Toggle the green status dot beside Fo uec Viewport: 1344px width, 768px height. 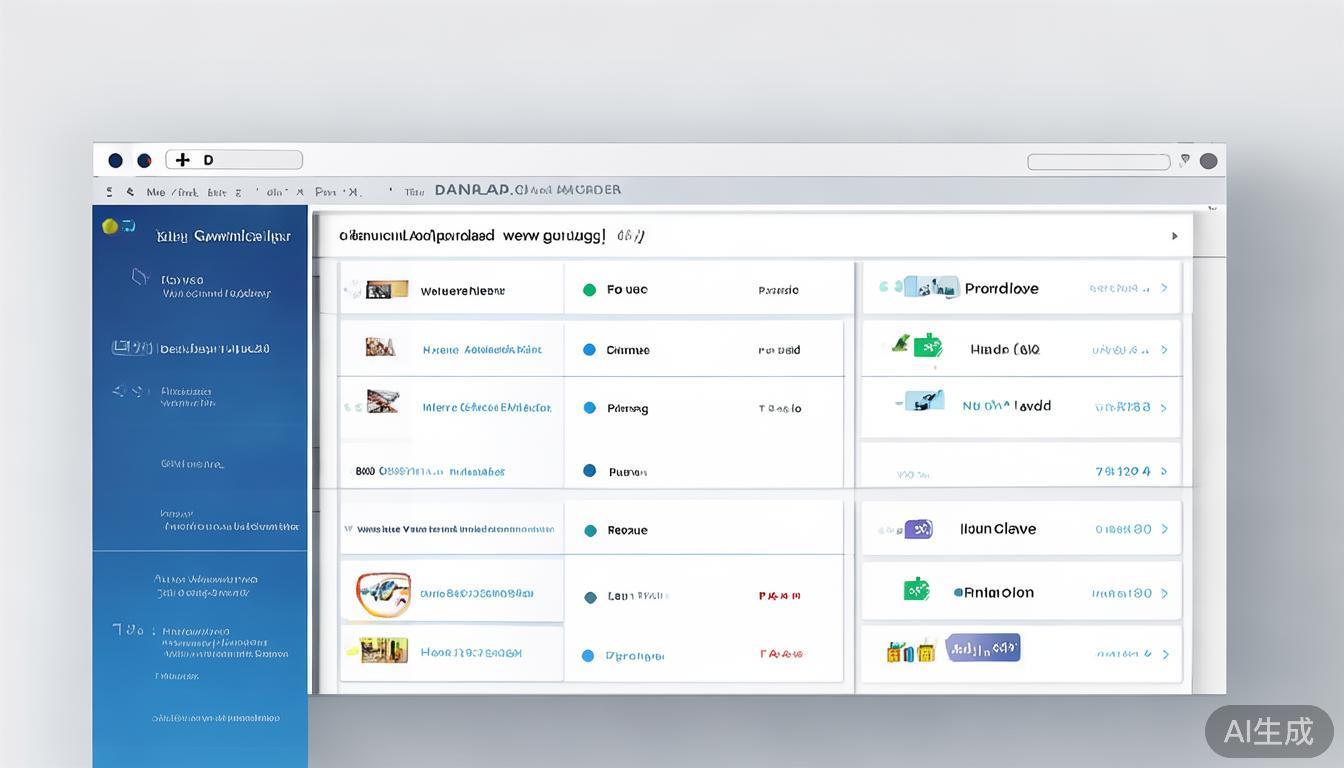point(589,290)
